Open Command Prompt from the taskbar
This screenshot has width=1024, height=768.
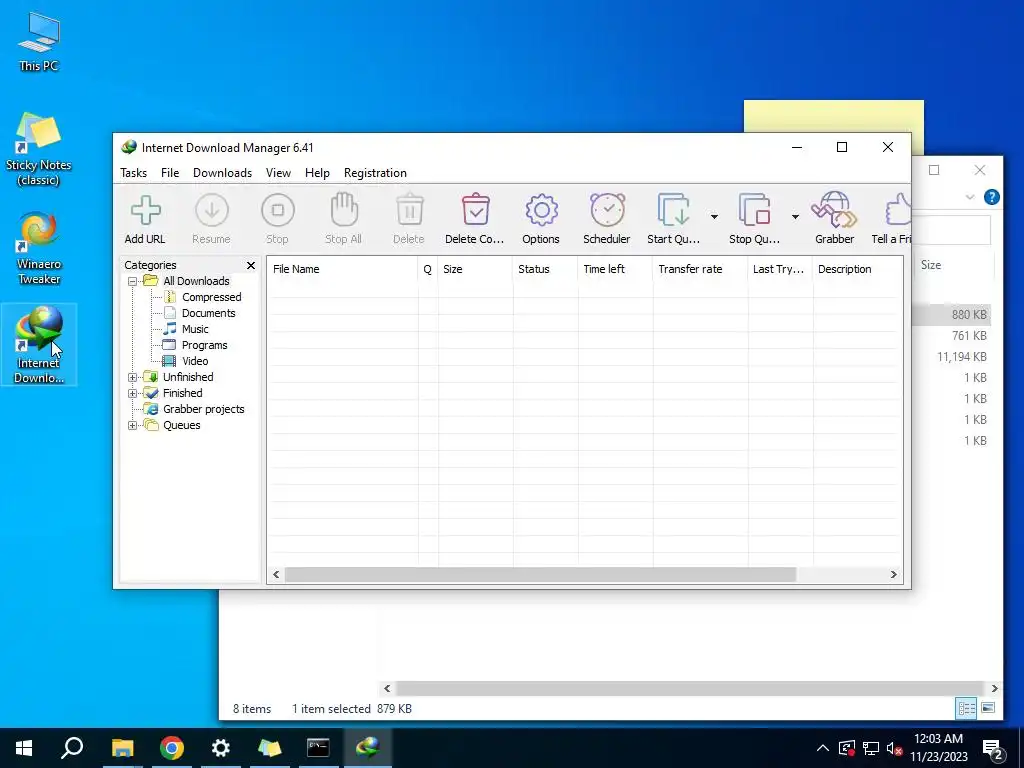[318, 748]
